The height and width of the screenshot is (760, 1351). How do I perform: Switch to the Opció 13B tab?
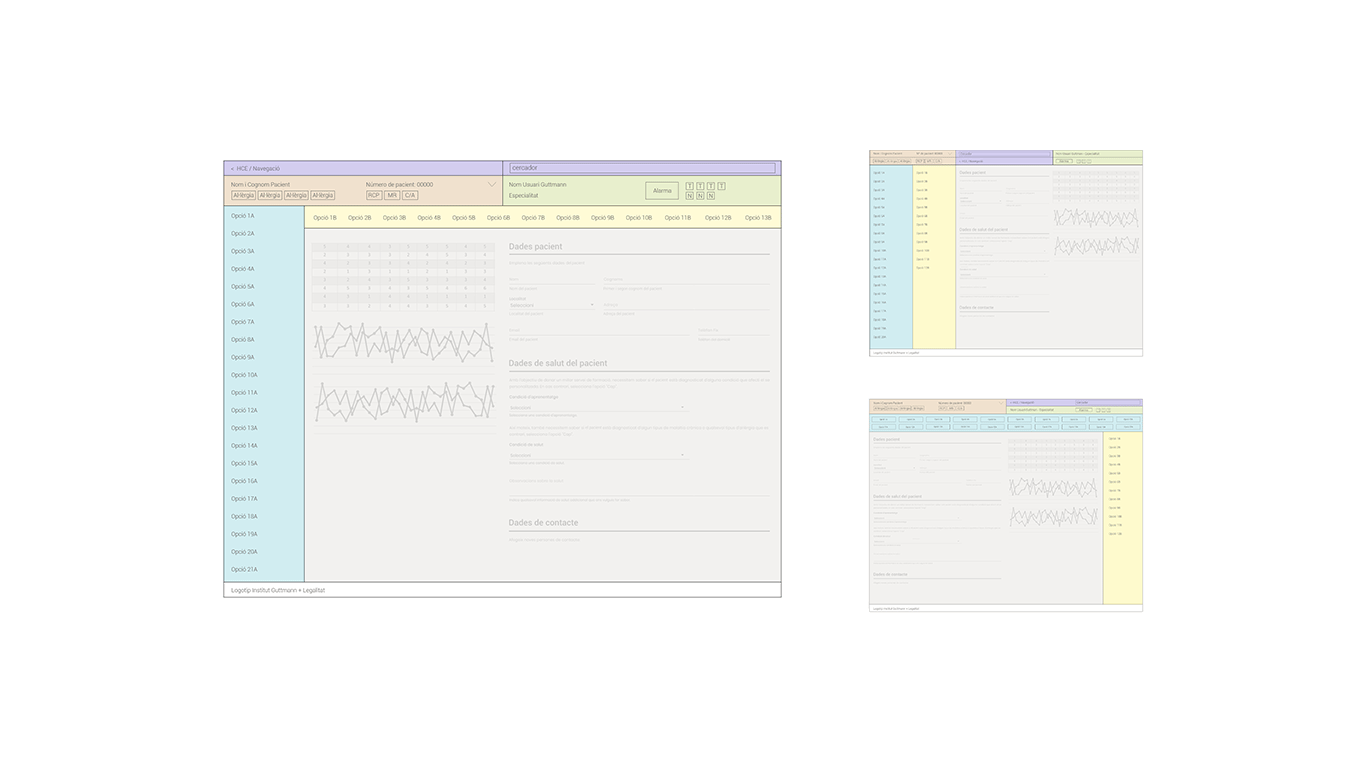(x=758, y=218)
